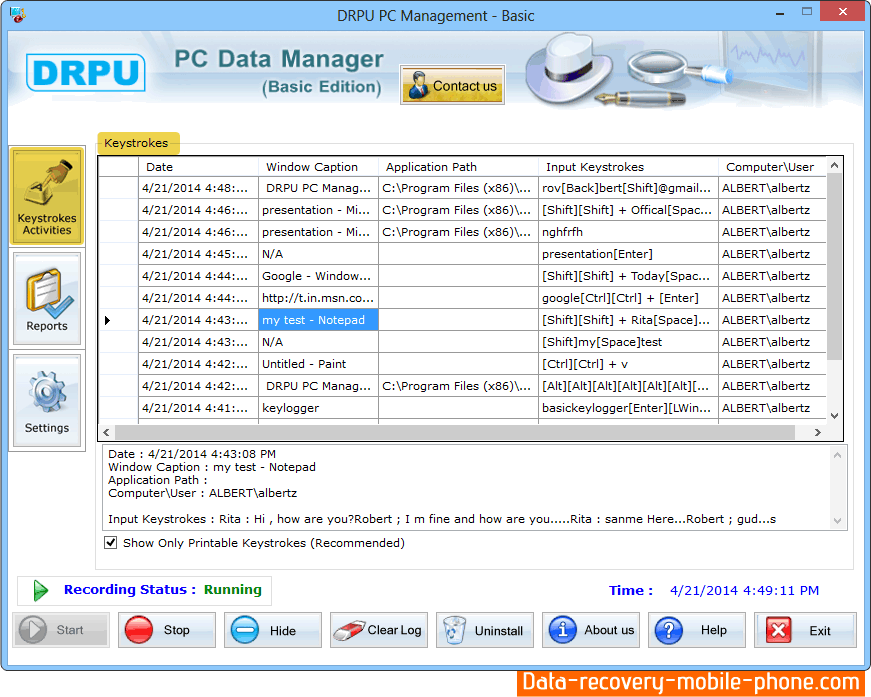Clear Log using the eraser button

point(379,630)
